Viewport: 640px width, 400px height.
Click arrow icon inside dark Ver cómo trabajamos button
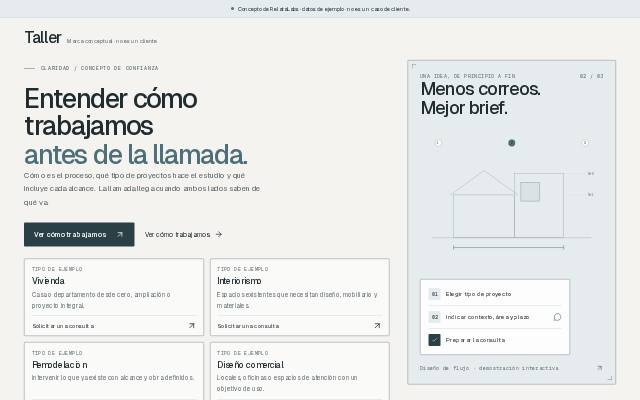pyautogui.click(x=120, y=234)
